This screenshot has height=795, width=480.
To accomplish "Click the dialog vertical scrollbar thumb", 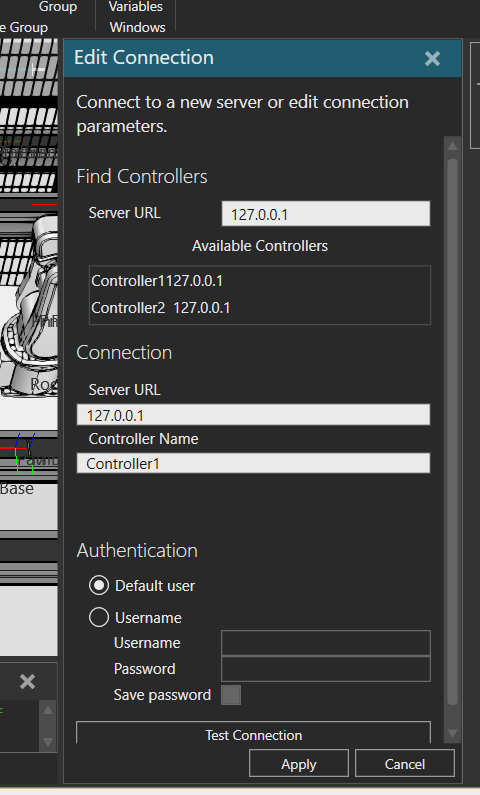I will click(x=452, y=432).
